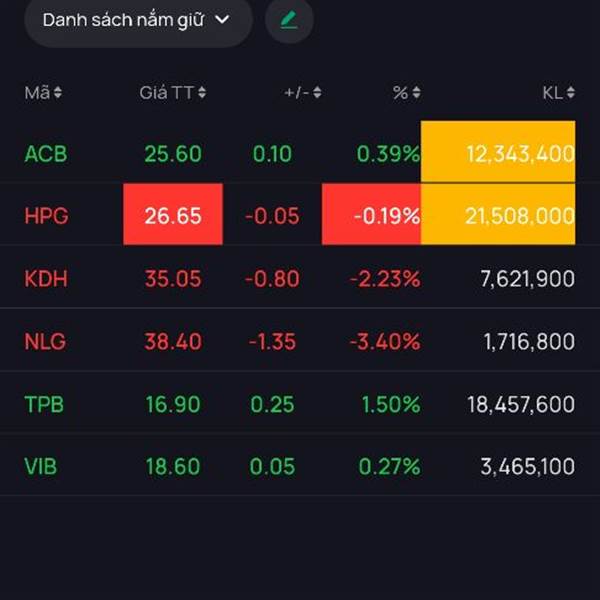Image resolution: width=600 pixels, height=600 pixels.
Task: Open the HPG stock ticker
Action: click(x=46, y=216)
